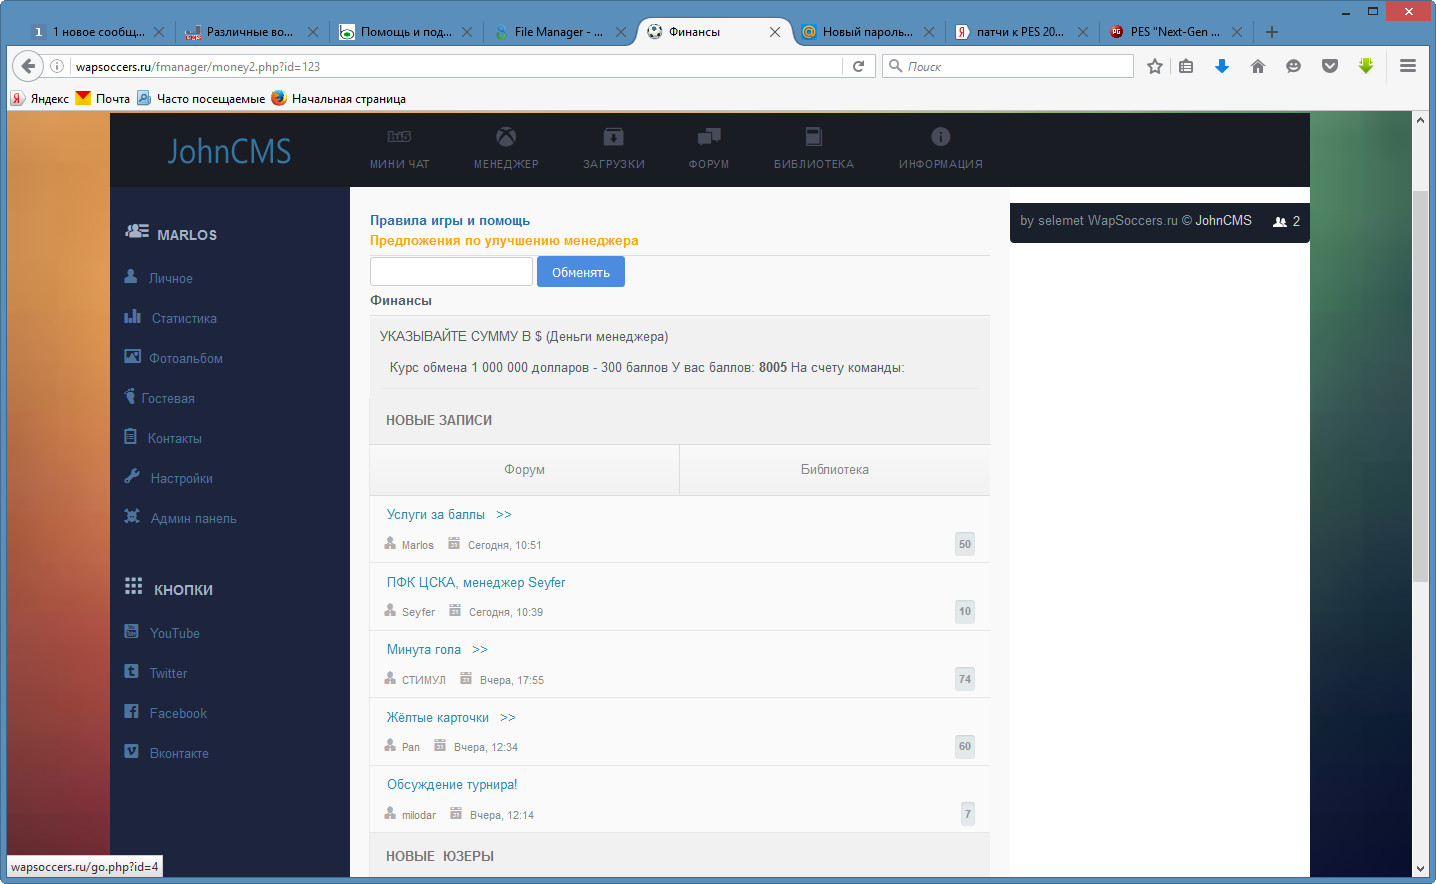Open the Вконтакте sidebar link
Screen dimensions: 1436x884
click(x=179, y=753)
